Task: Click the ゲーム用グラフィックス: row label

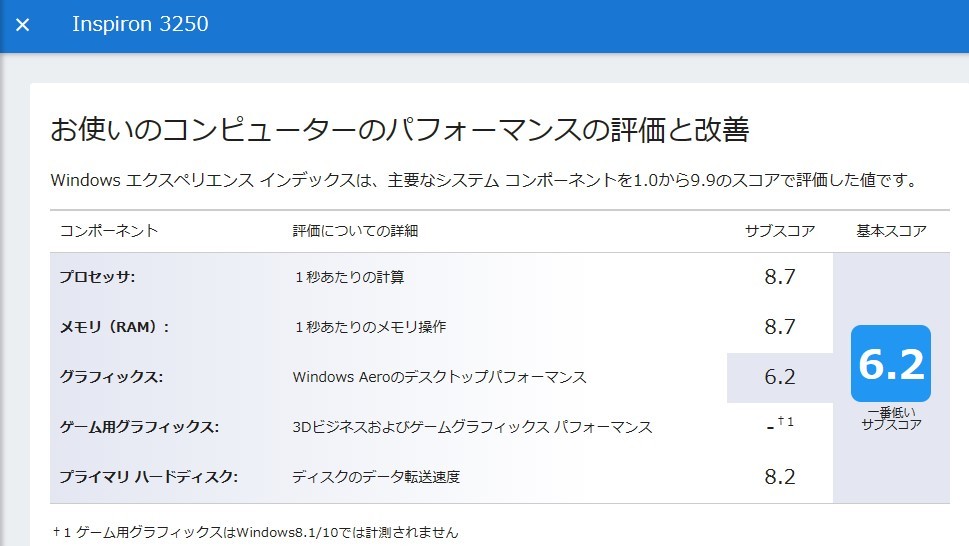Action: [139, 427]
